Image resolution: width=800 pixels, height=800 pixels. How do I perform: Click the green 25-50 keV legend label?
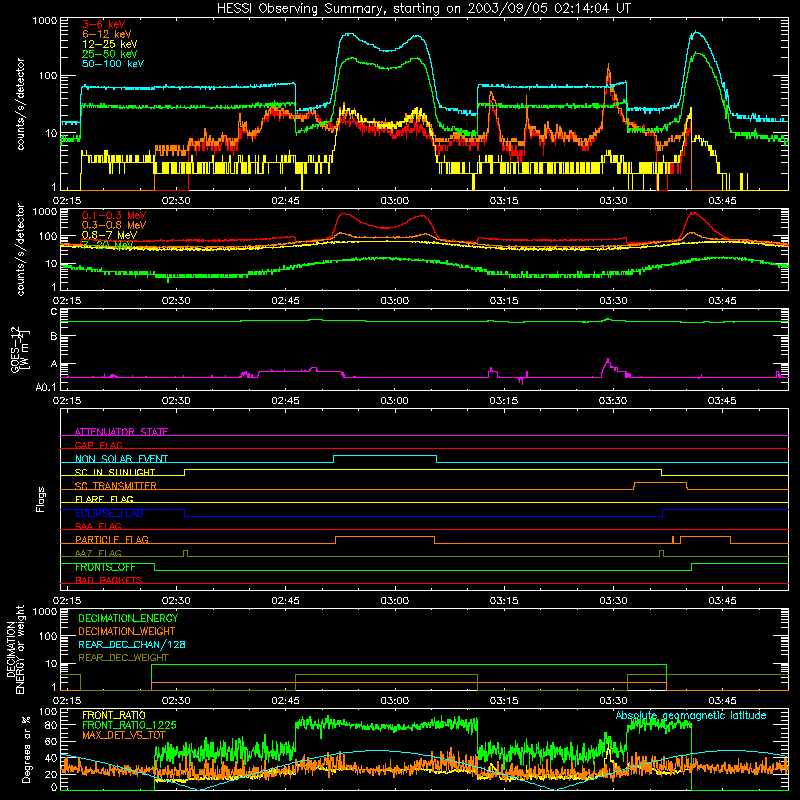[110, 54]
